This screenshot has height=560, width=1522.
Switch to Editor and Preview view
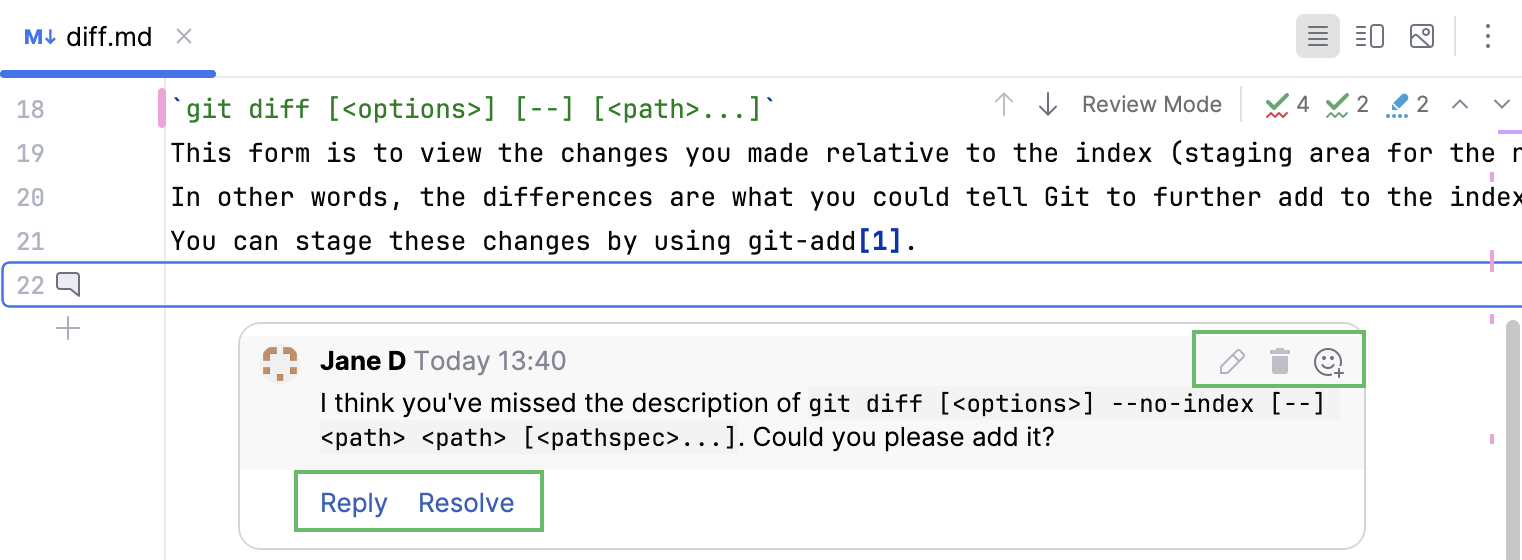click(1369, 37)
